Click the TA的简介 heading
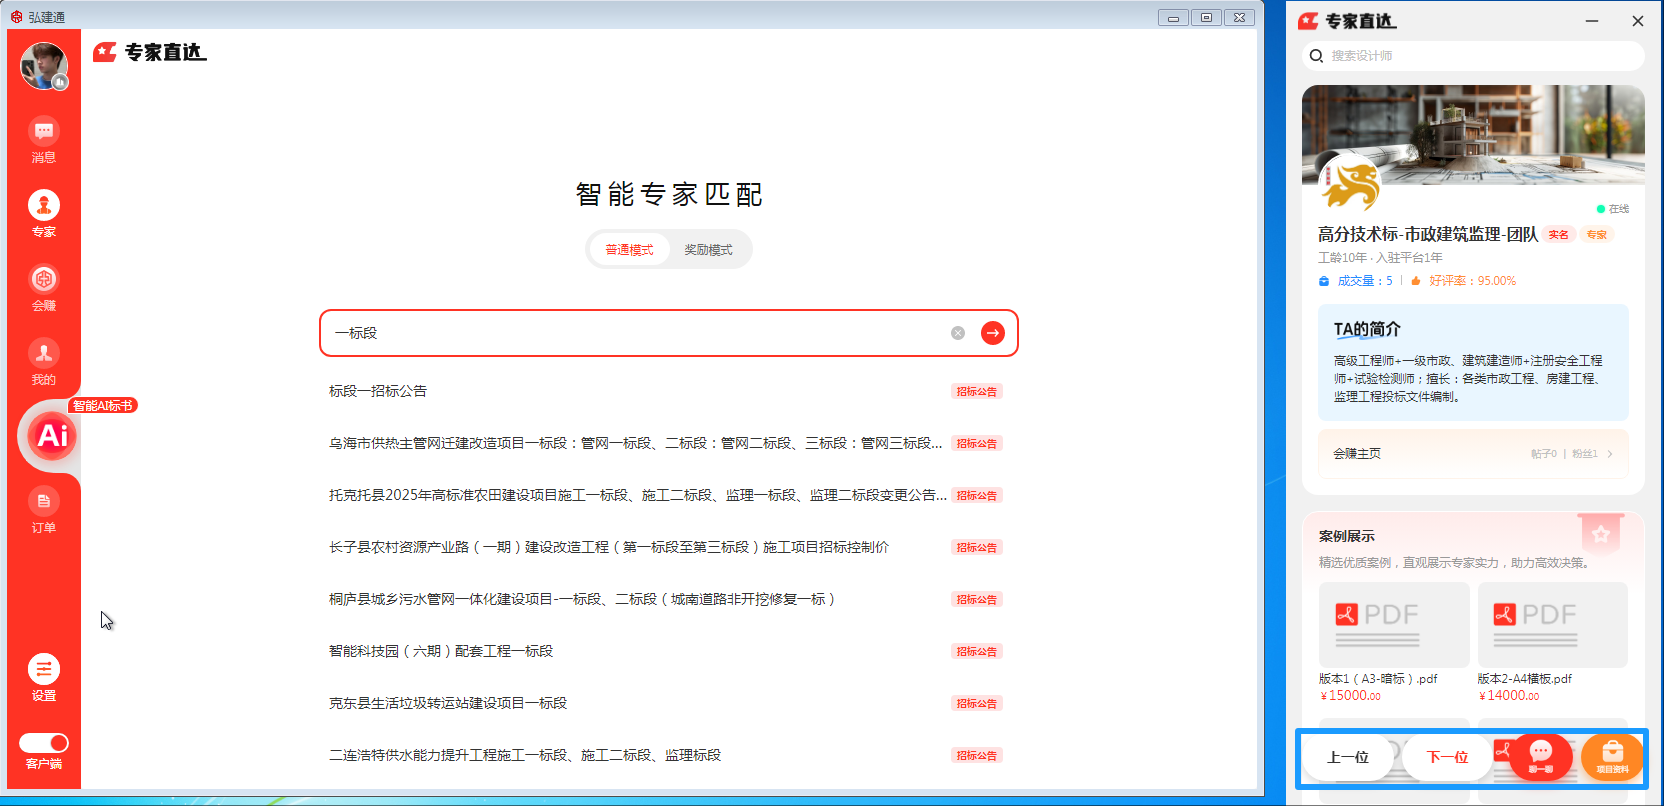This screenshot has height=806, width=1664. click(1366, 329)
